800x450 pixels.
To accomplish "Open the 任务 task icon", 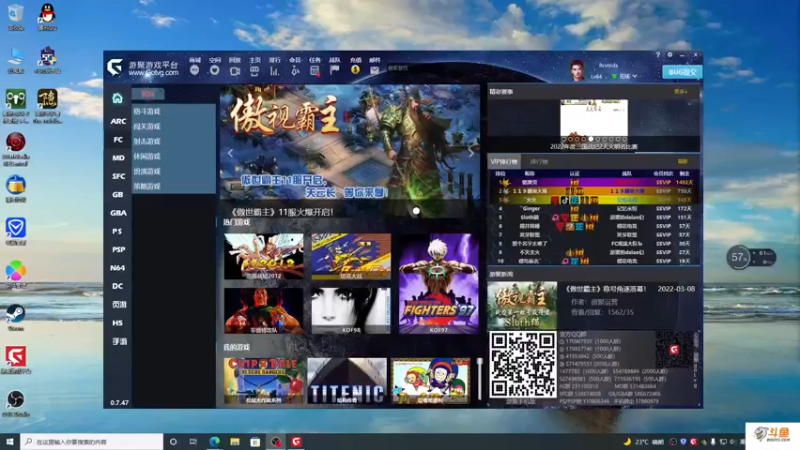I will [x=315, y=71].
